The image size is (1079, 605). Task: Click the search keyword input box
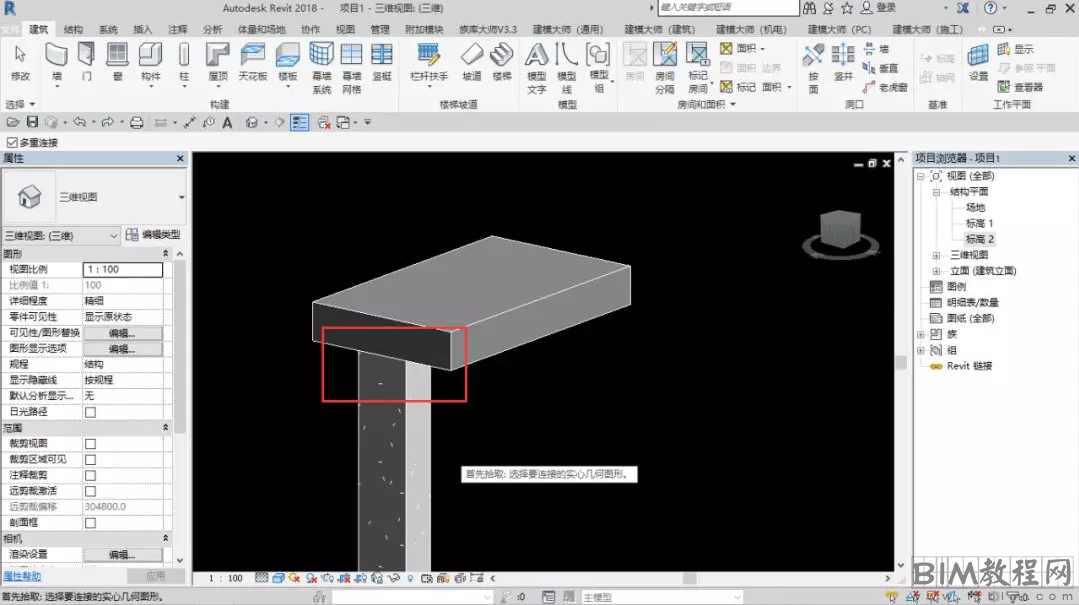point(728,8)
